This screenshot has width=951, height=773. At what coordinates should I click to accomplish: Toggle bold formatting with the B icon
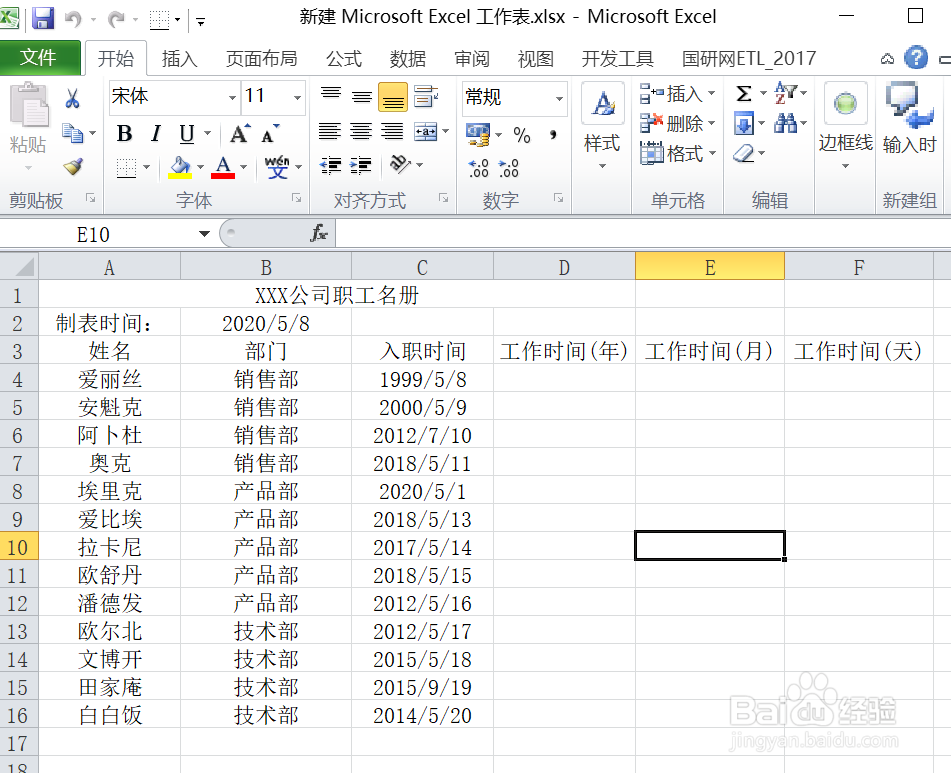tap(123, 133)
